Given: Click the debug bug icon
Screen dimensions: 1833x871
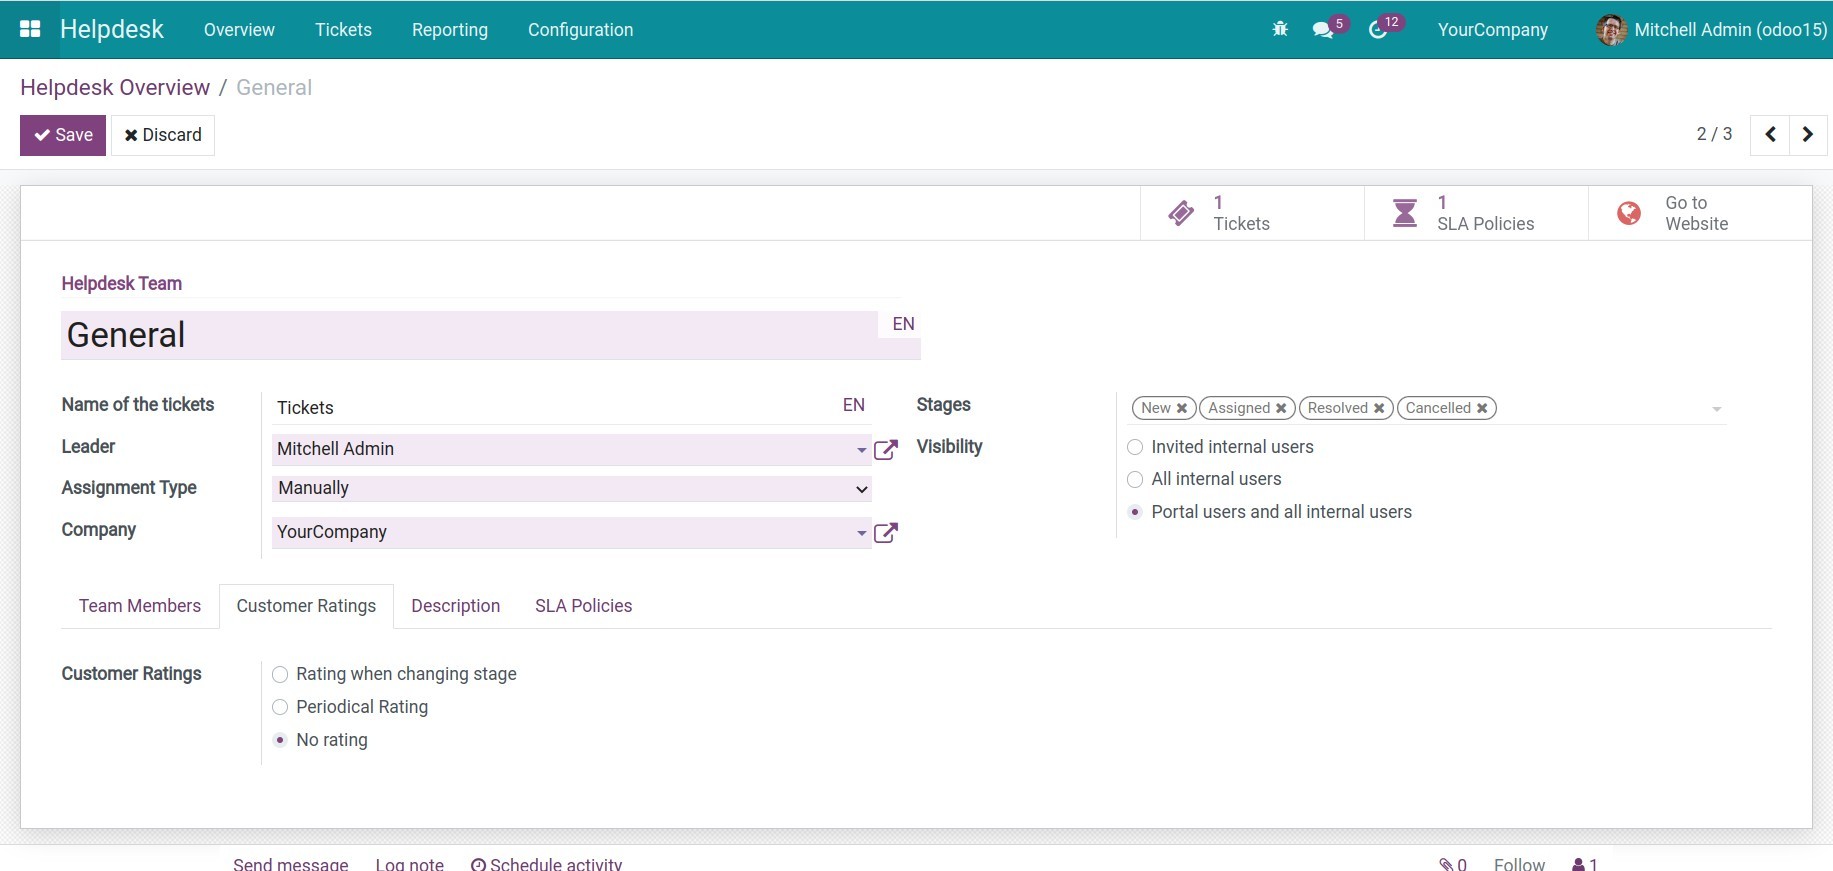Looking at the screenshot, I should click(1280, 30).
